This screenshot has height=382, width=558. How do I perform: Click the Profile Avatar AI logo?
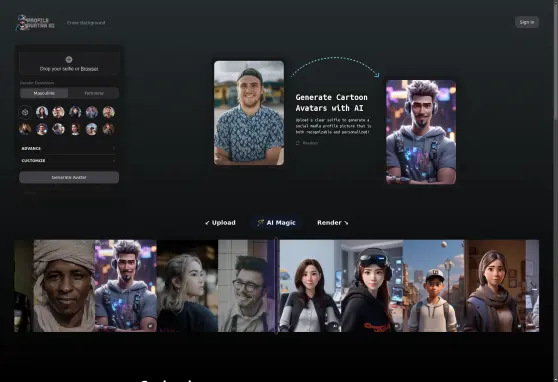pyautogui.click(x=35, y=23)
